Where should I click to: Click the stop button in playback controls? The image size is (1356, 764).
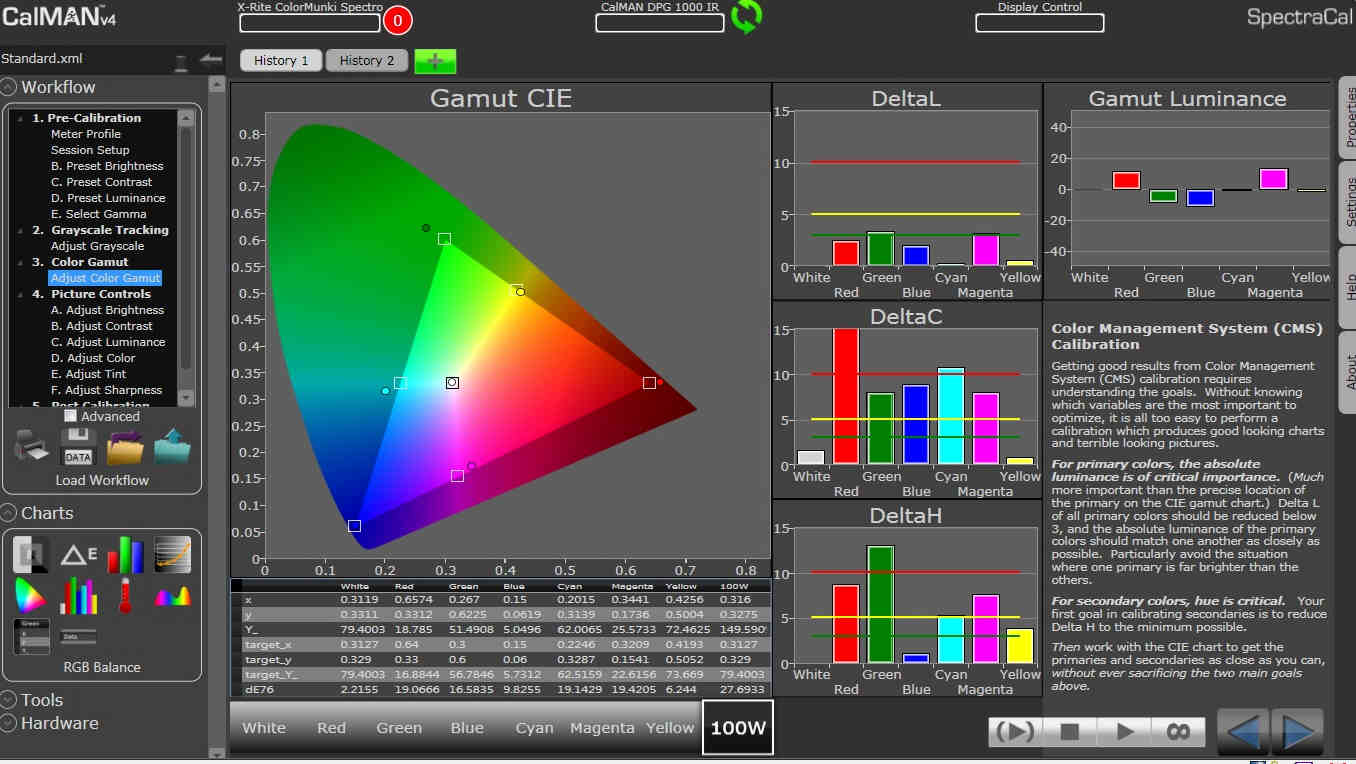coord(1070,731)
